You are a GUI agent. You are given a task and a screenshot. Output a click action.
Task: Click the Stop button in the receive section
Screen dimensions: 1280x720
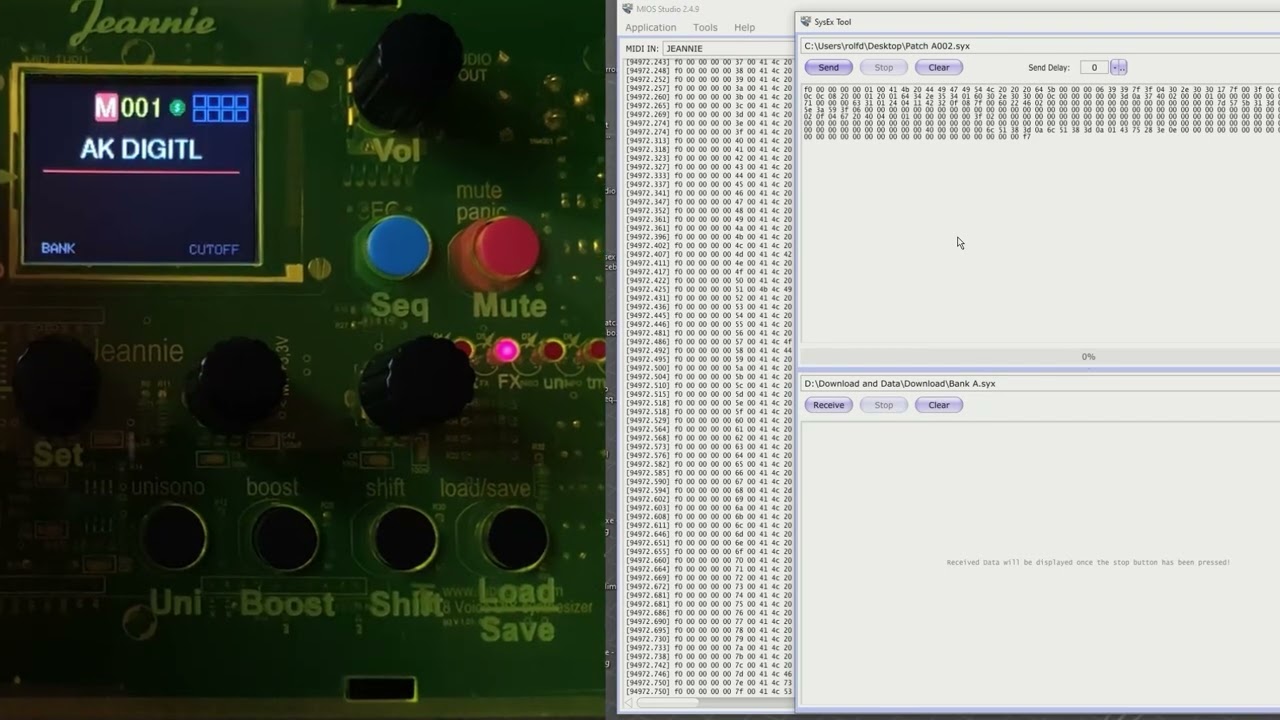(x=883, y=405)
